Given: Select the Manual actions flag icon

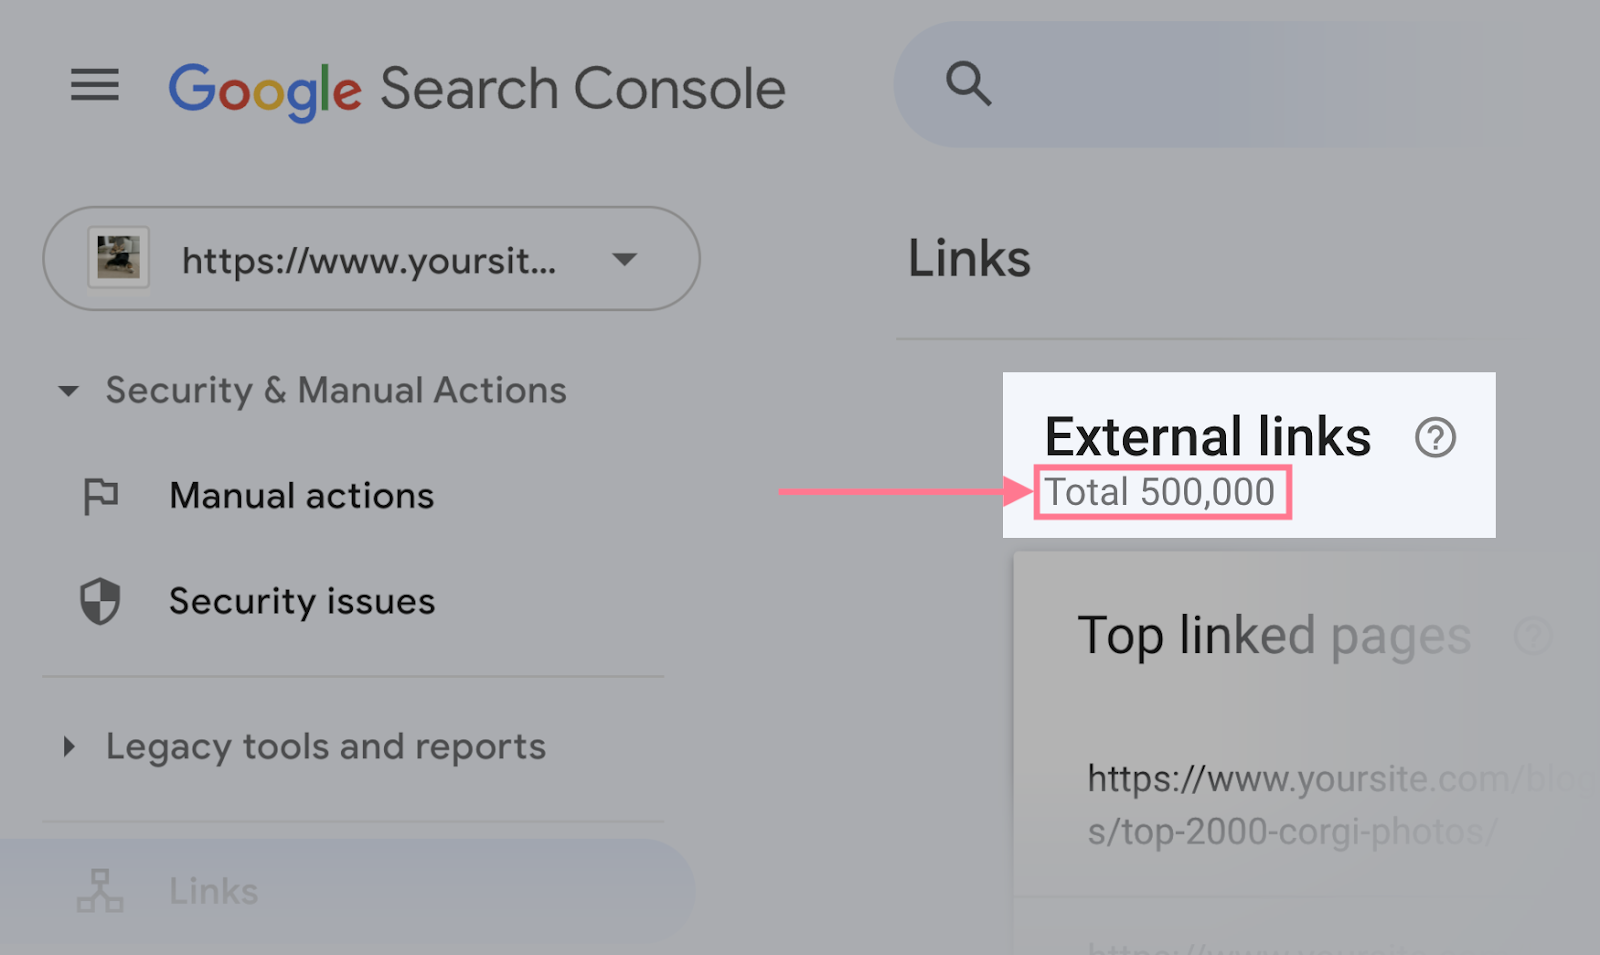Looking at the screenshot, I should [100, 495].
